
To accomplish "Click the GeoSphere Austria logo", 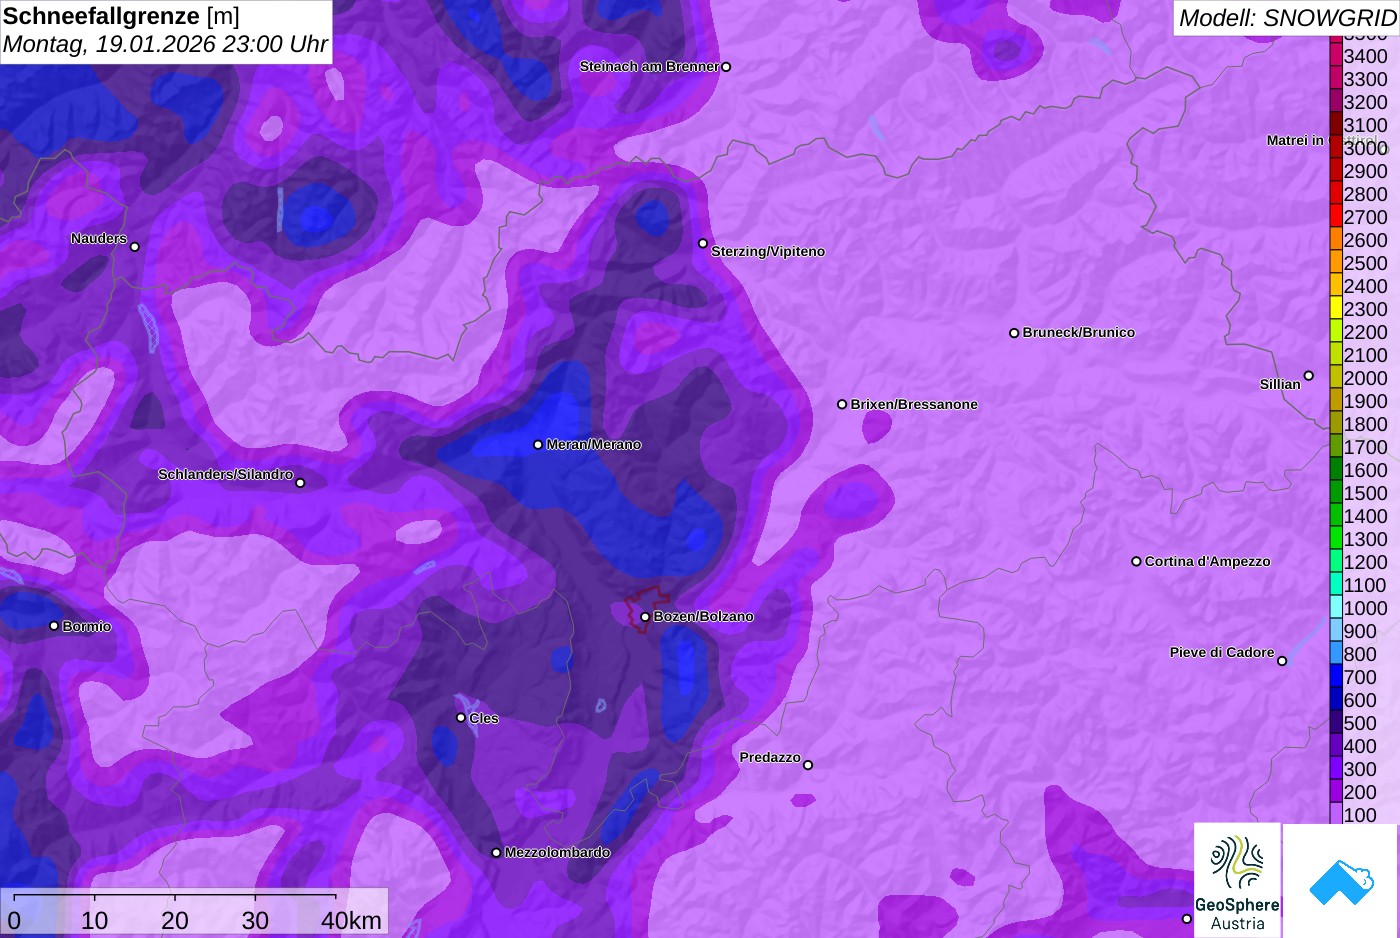I will 1237,880.
